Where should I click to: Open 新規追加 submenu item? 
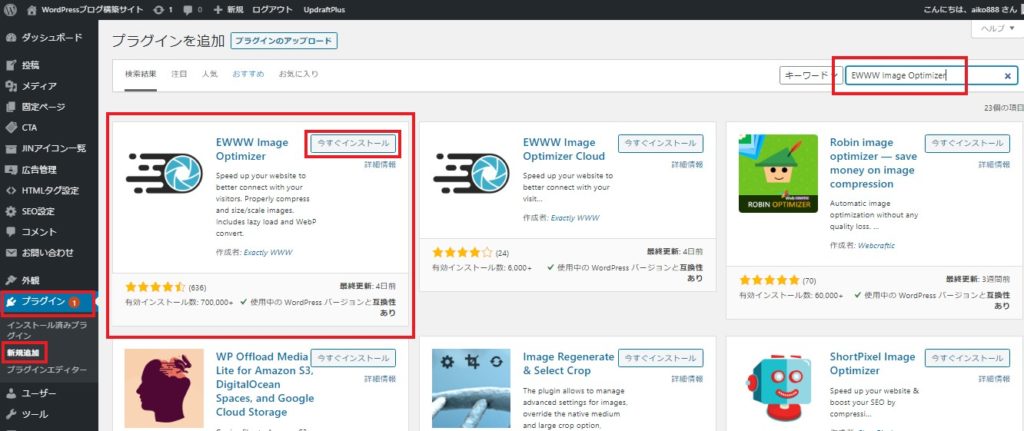pyautogui.click(x=23, y=353)
